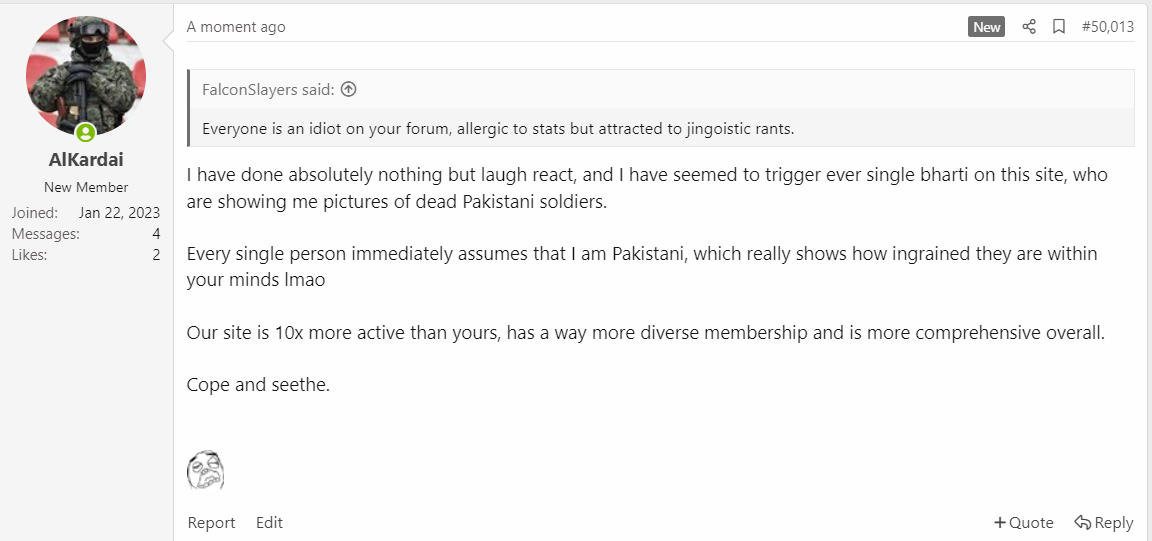The image size is (1152, 541).
Task: Open the AlKardai username profile link
Action: (86, 160)
